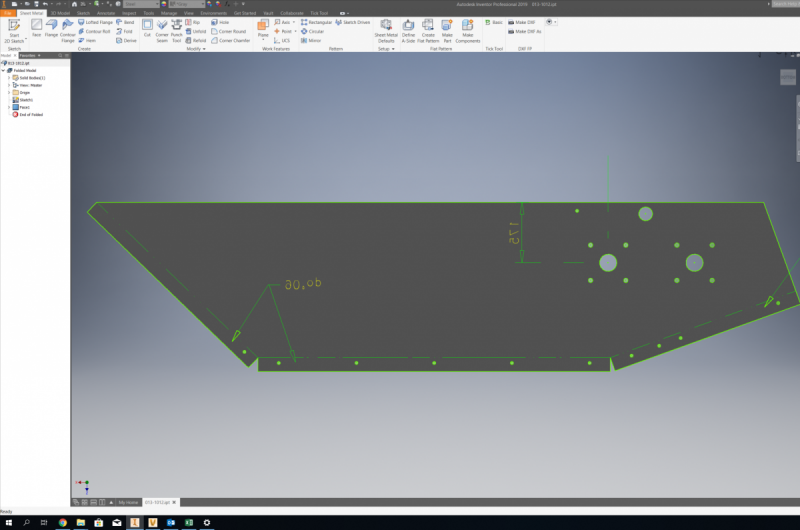
Task: Click the ViewCube face in the viewport
Action: click(x=788, y=77)
